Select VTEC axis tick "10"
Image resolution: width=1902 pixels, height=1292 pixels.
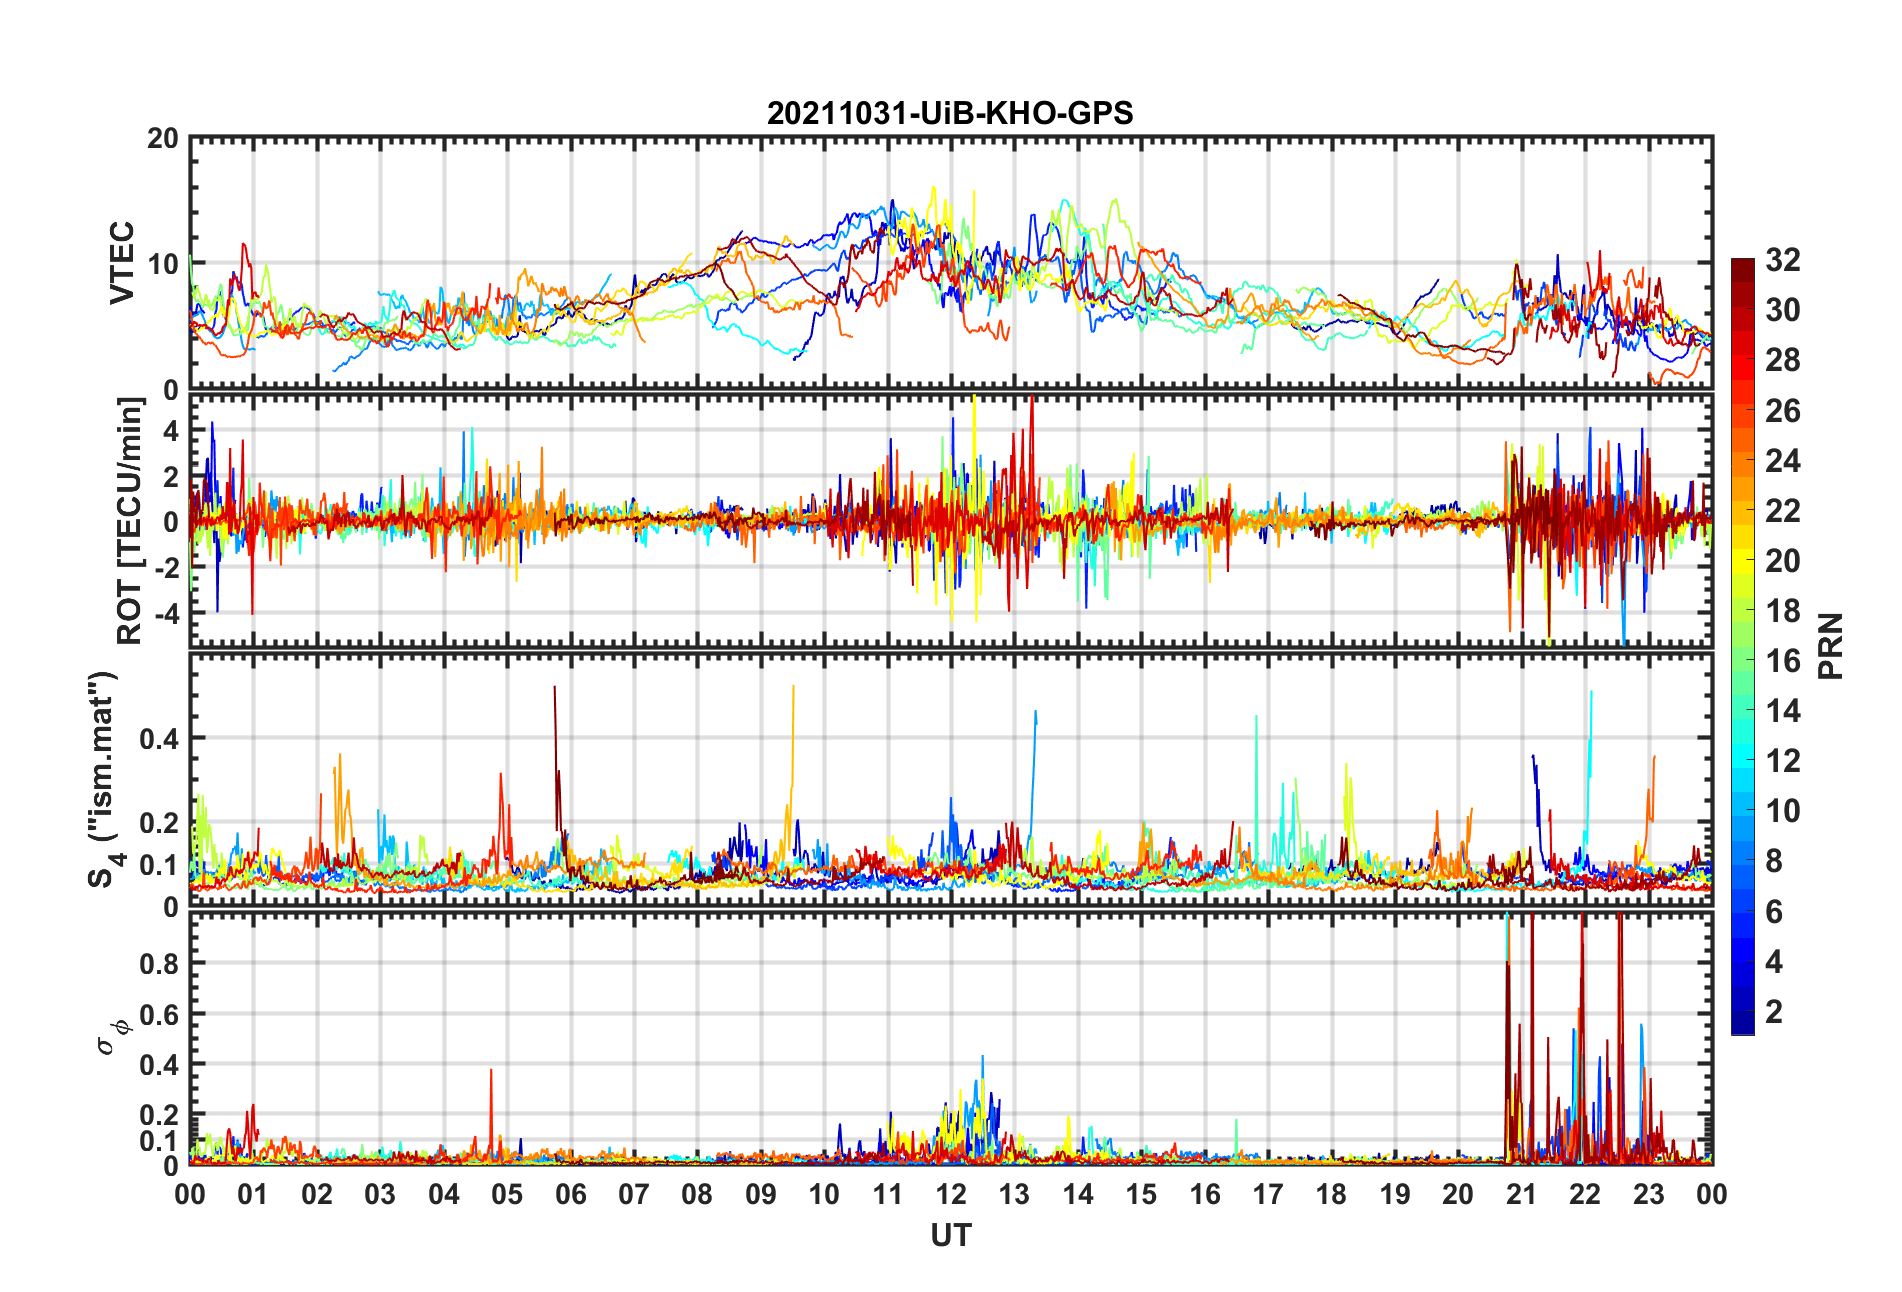pyautogui.click(x=163, y=264)
